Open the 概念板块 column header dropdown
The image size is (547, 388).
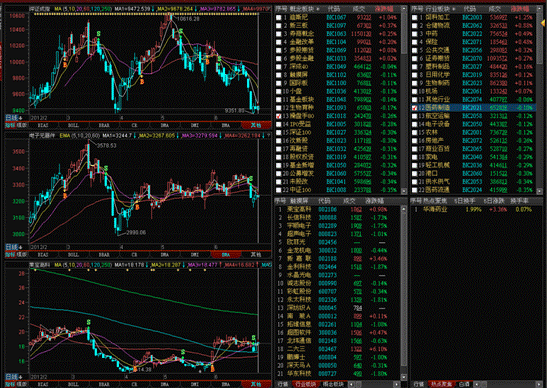point(304,9)
